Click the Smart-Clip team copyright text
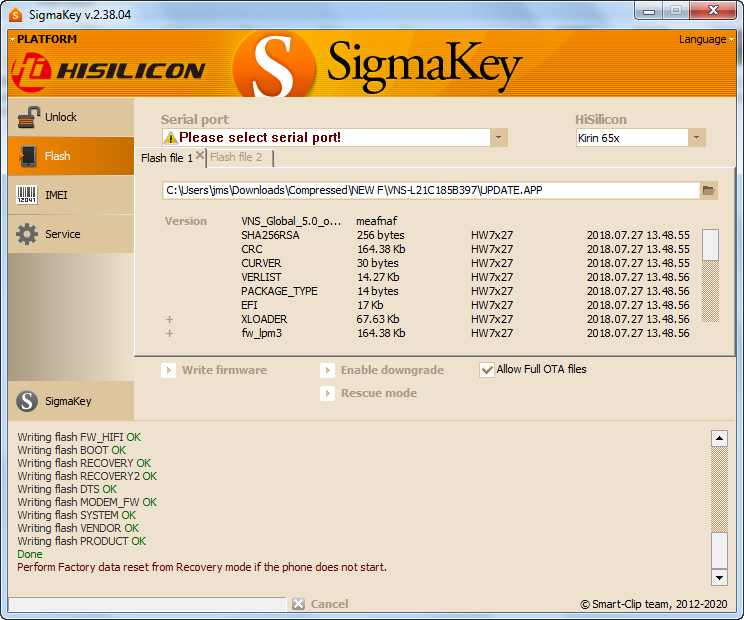Image resolution: width=744 pixels, height=620 pixels. [654, 604]
